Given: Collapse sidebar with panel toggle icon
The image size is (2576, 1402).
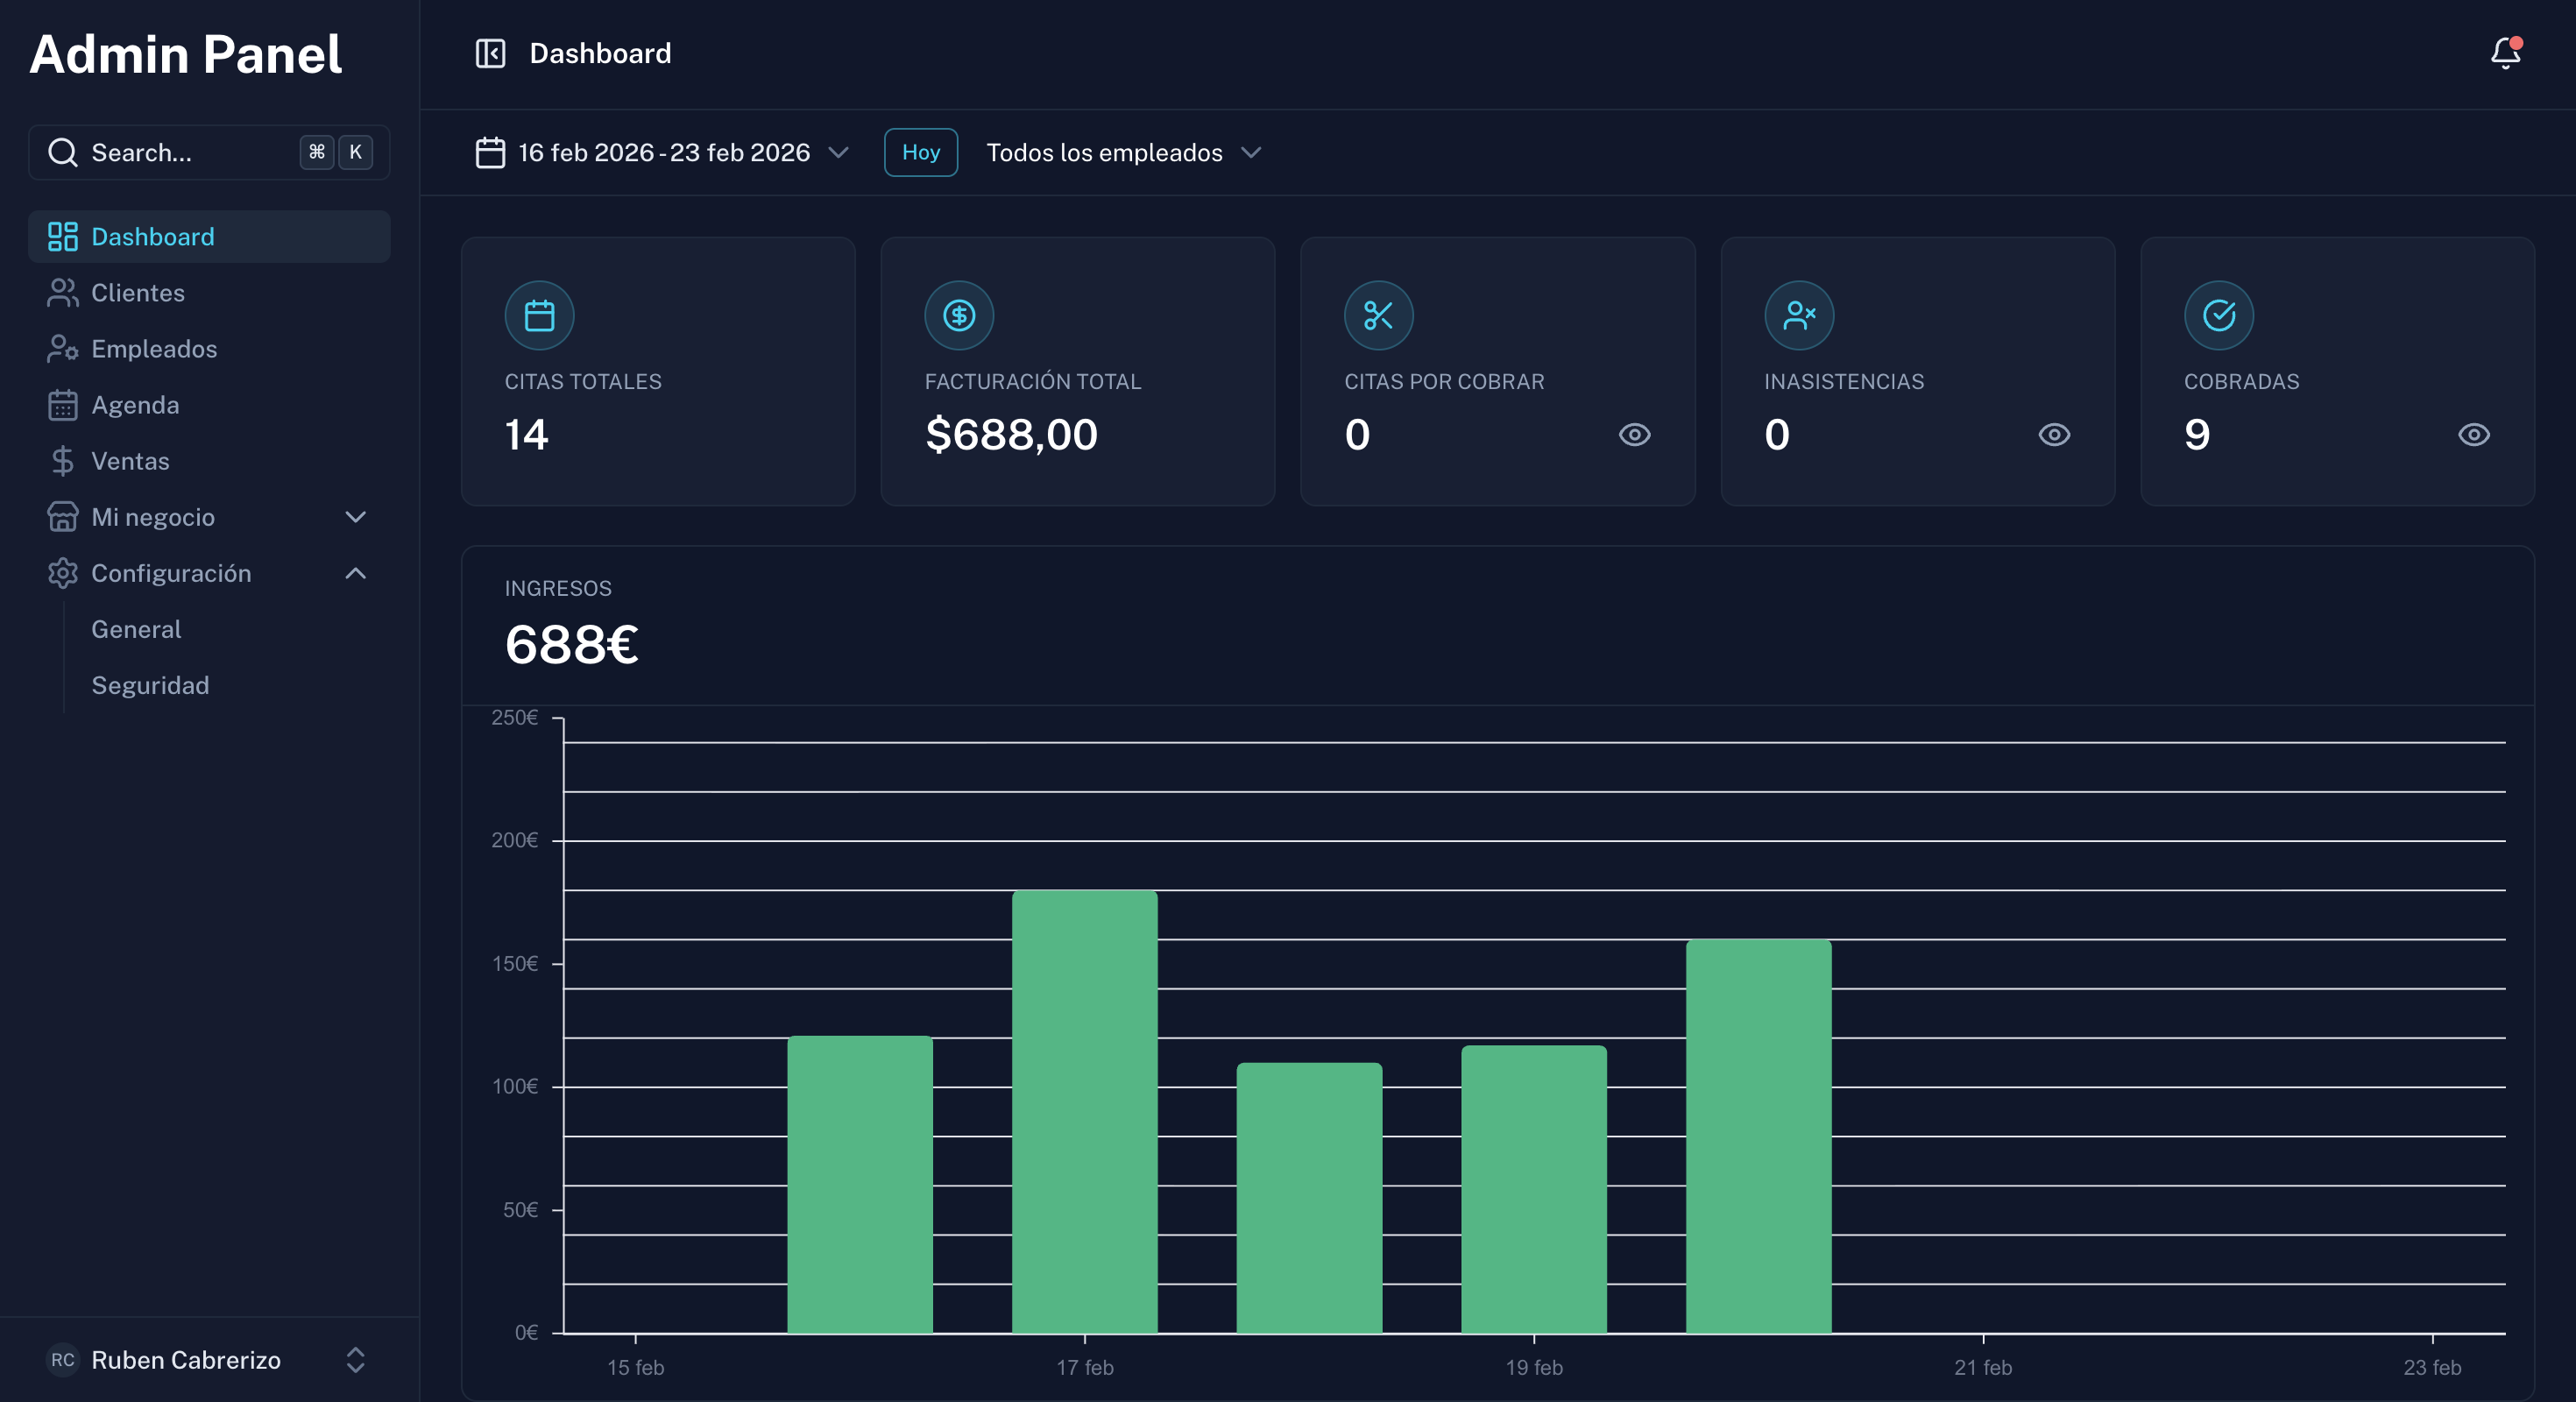Looking at the screenshot, I should tap(490, 53).
